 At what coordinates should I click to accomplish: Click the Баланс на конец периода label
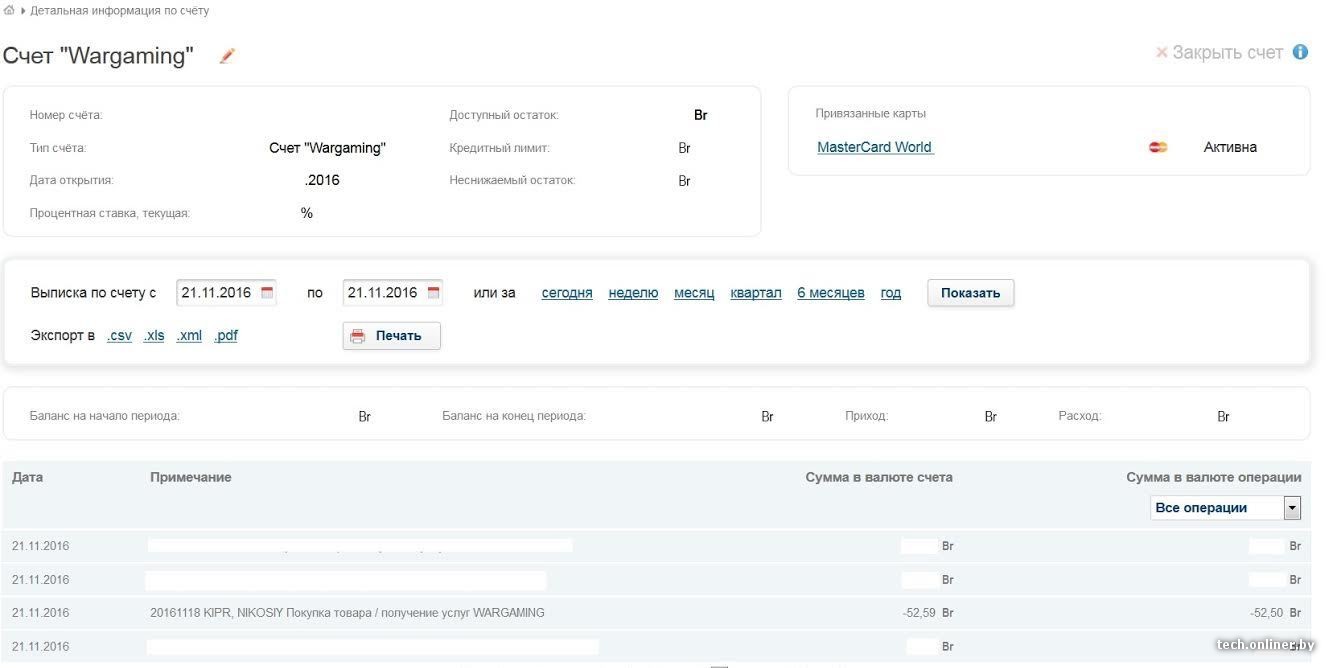514,416
